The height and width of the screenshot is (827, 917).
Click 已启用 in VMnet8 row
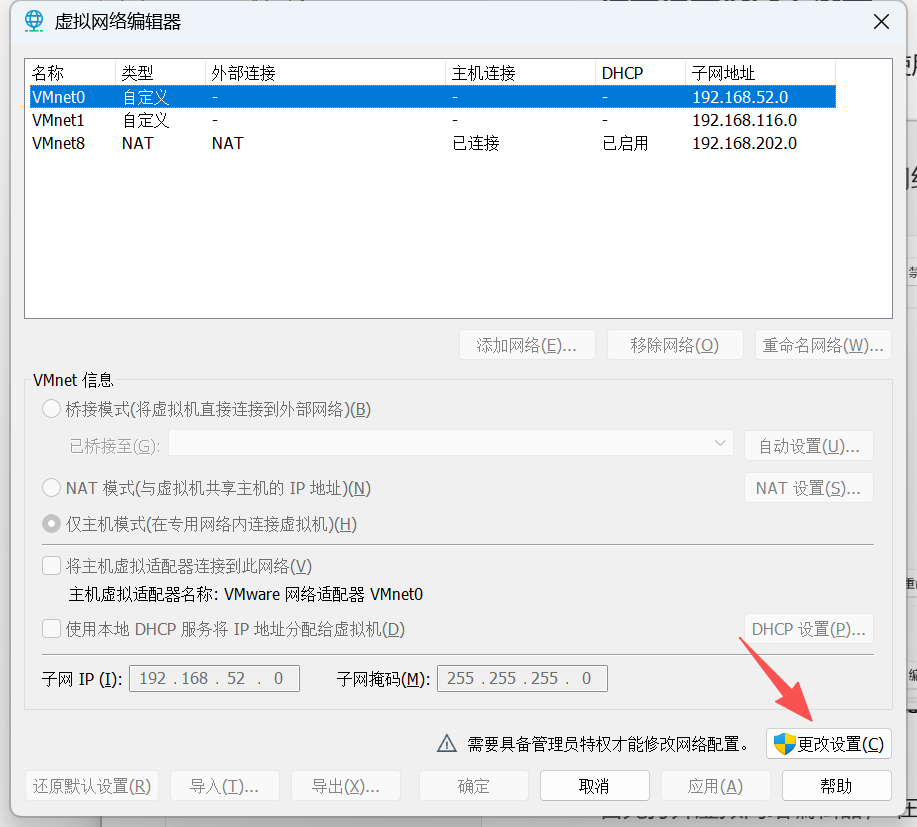(x=625, y=143)
